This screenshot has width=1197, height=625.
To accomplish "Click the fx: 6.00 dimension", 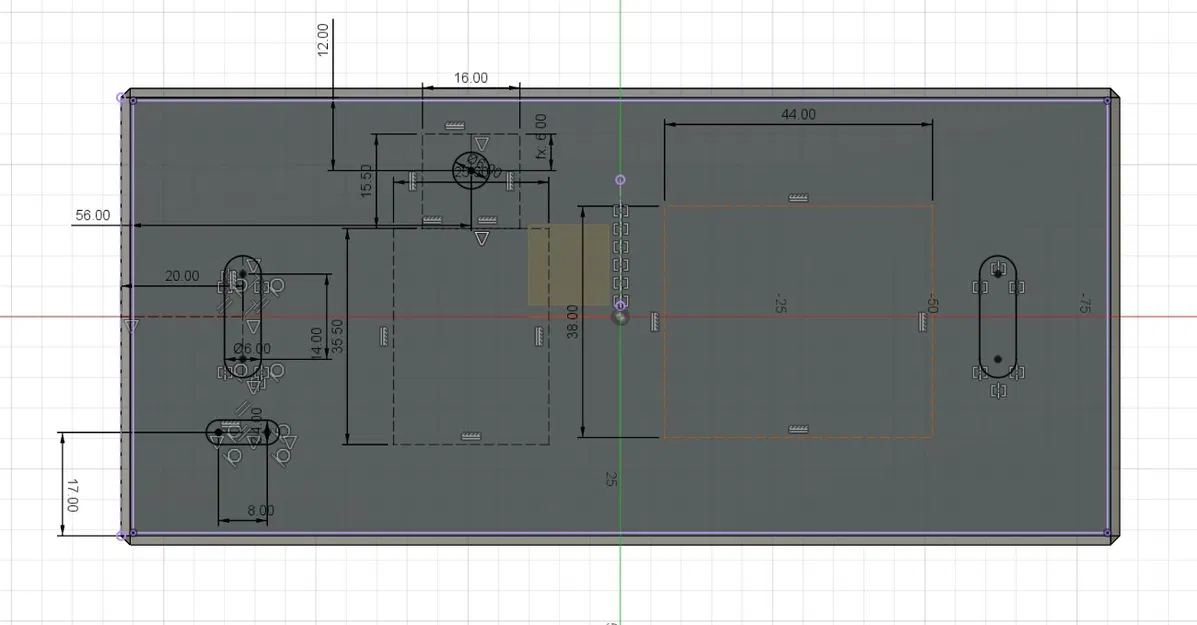I will click(x=540, y=136).
